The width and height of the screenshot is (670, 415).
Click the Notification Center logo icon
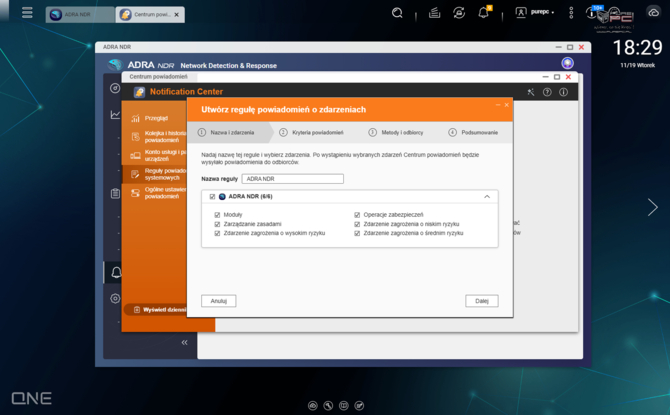click(139, 92)
